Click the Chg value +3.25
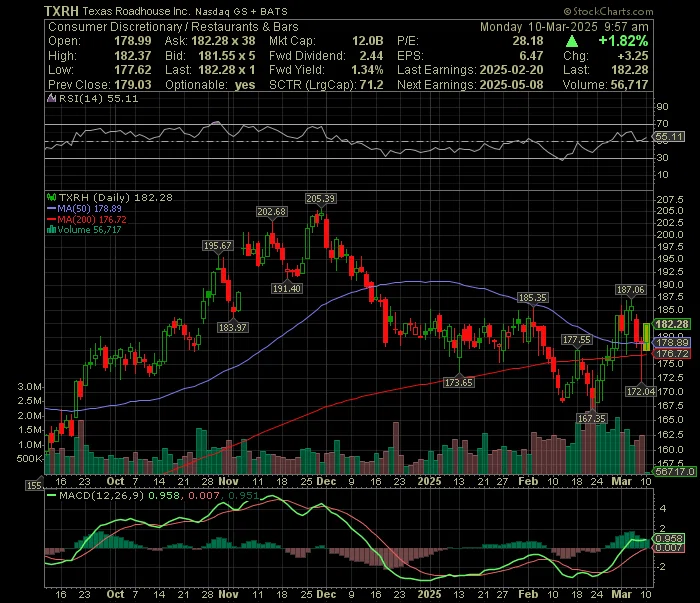The image size is (700, 603). coord(633,56)
